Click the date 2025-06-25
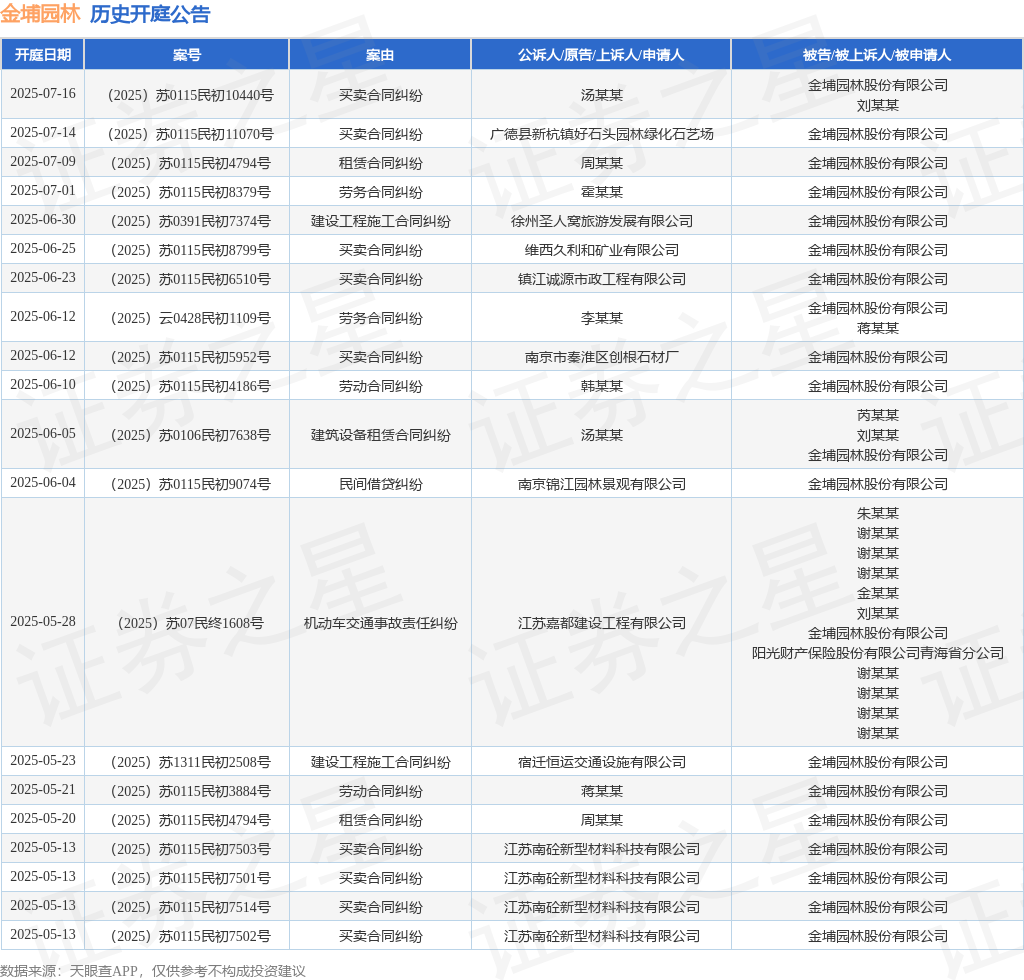 click(43, 248)
